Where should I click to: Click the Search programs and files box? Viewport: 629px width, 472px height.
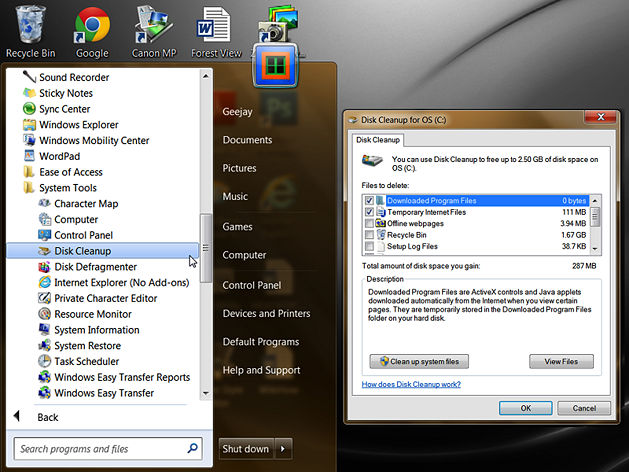[x=100, y=449]
